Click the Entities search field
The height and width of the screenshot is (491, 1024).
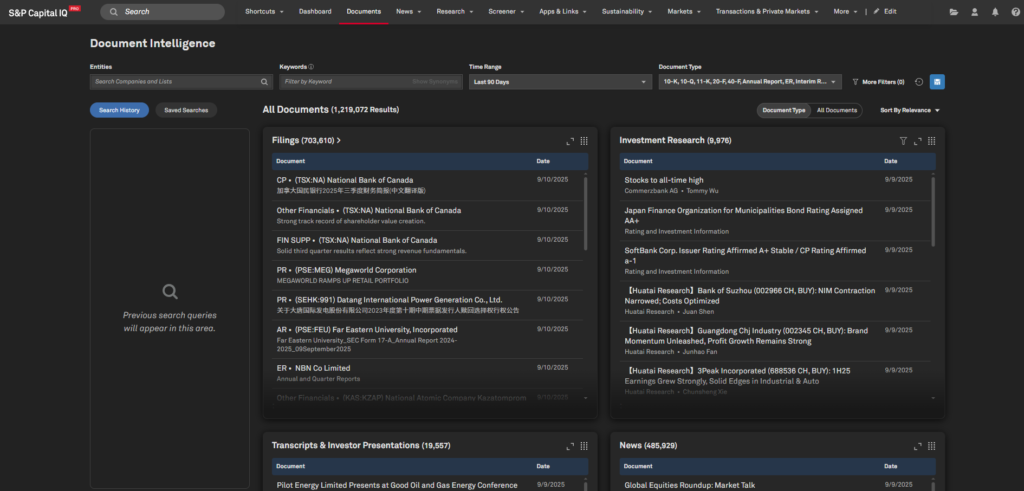click(175, 82)
